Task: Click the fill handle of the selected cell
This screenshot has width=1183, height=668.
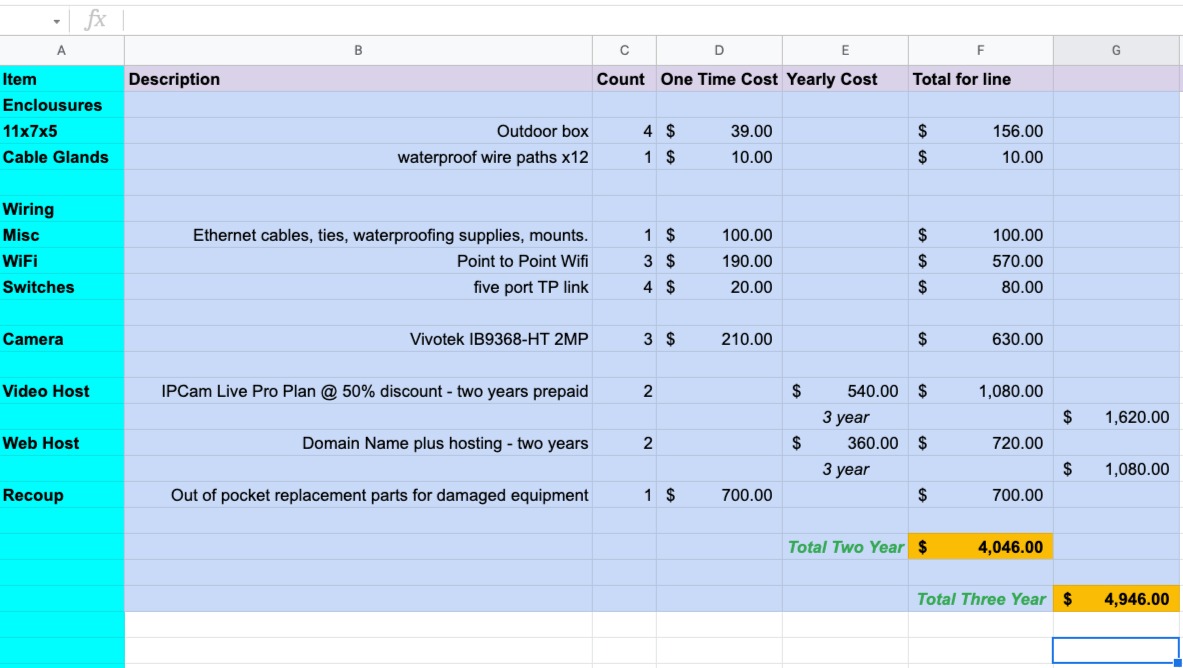Action: click(1178, 662)
